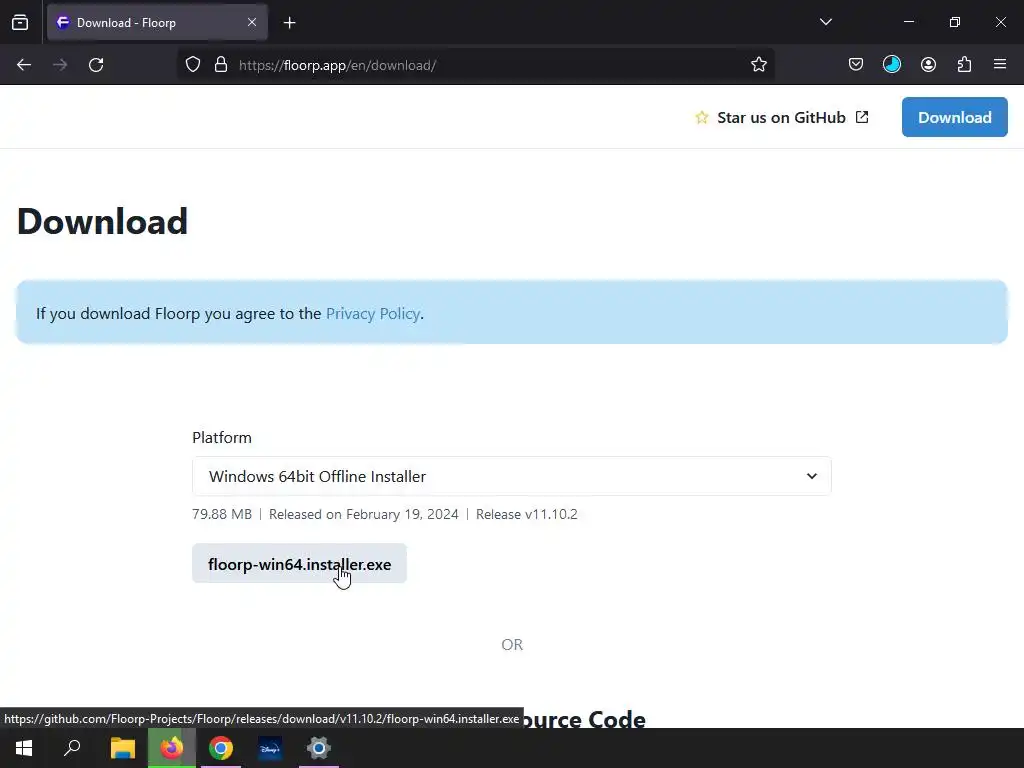Click the Platform label
1024x768 pixels.
click(222, 438)
